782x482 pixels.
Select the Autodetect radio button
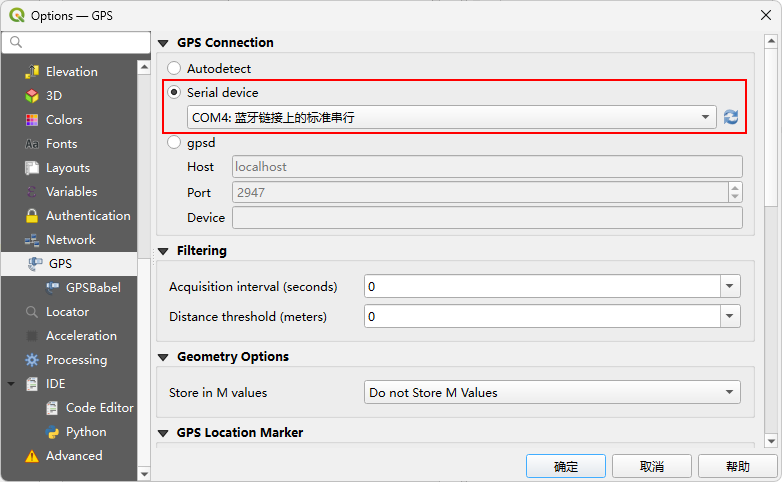click(x=174, y=68)
